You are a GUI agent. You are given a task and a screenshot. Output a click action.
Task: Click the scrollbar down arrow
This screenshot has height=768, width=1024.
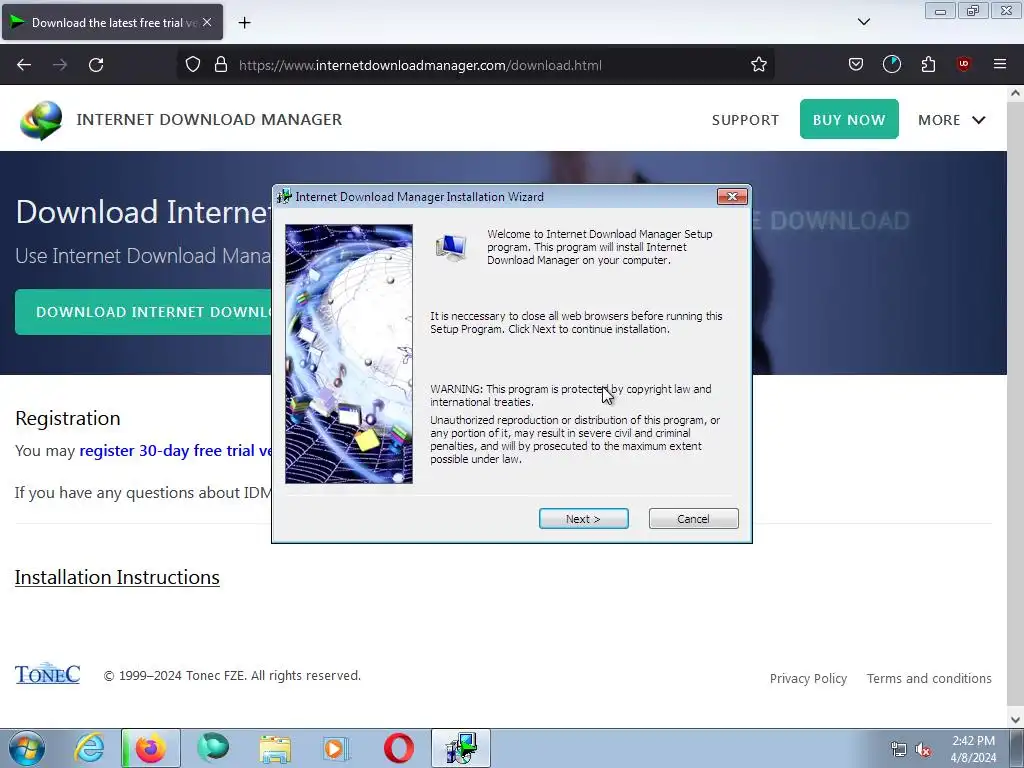tap(1015, 720)
